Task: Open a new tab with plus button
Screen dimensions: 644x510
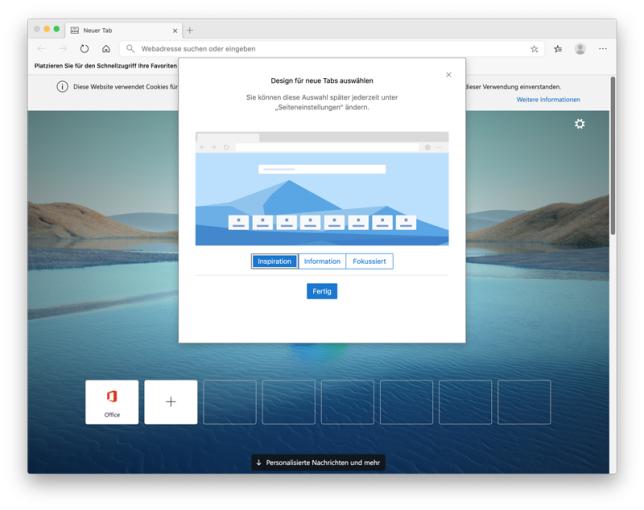Action: click(x=190, y=30)
